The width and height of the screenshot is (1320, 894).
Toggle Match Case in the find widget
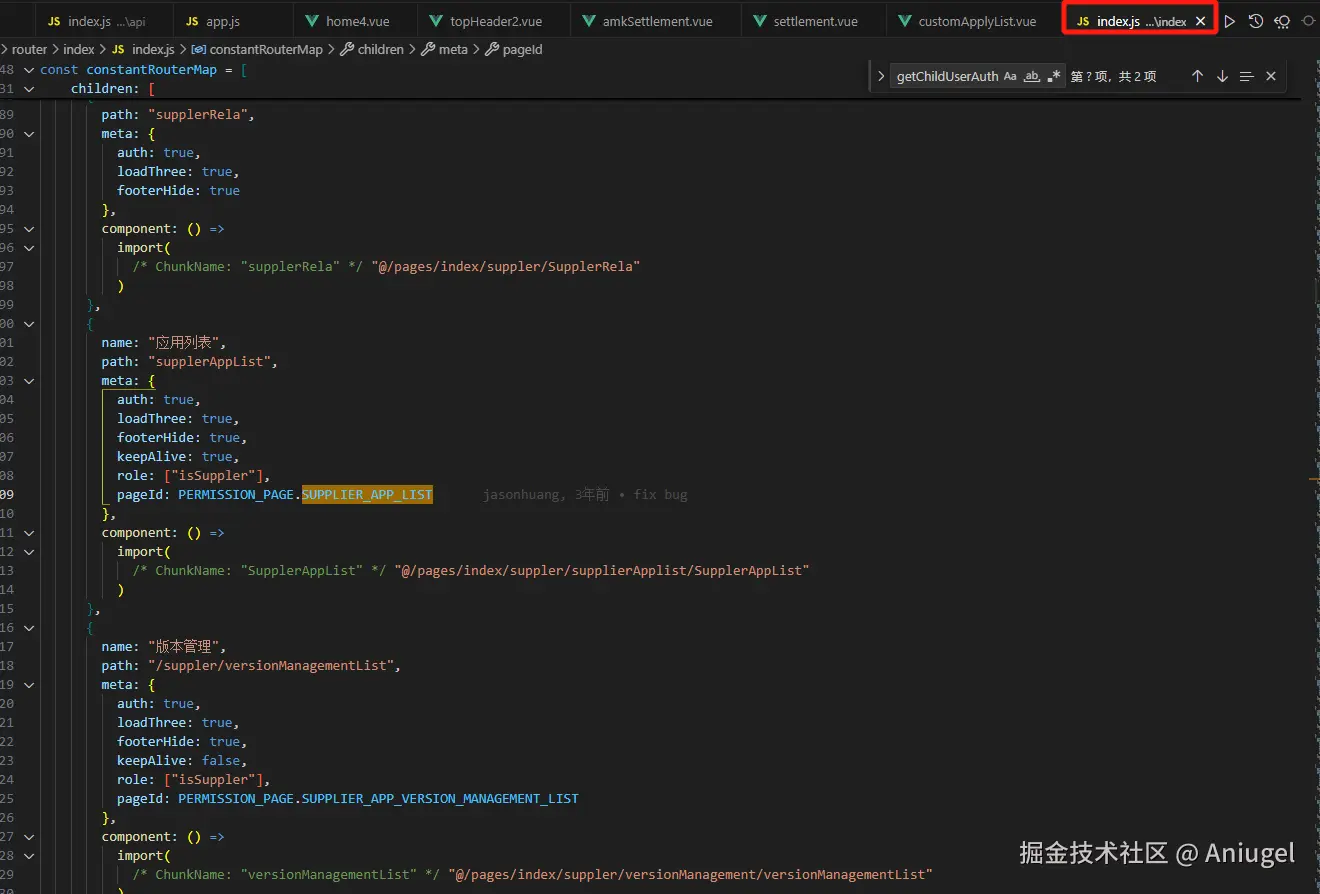(1010, 76)
